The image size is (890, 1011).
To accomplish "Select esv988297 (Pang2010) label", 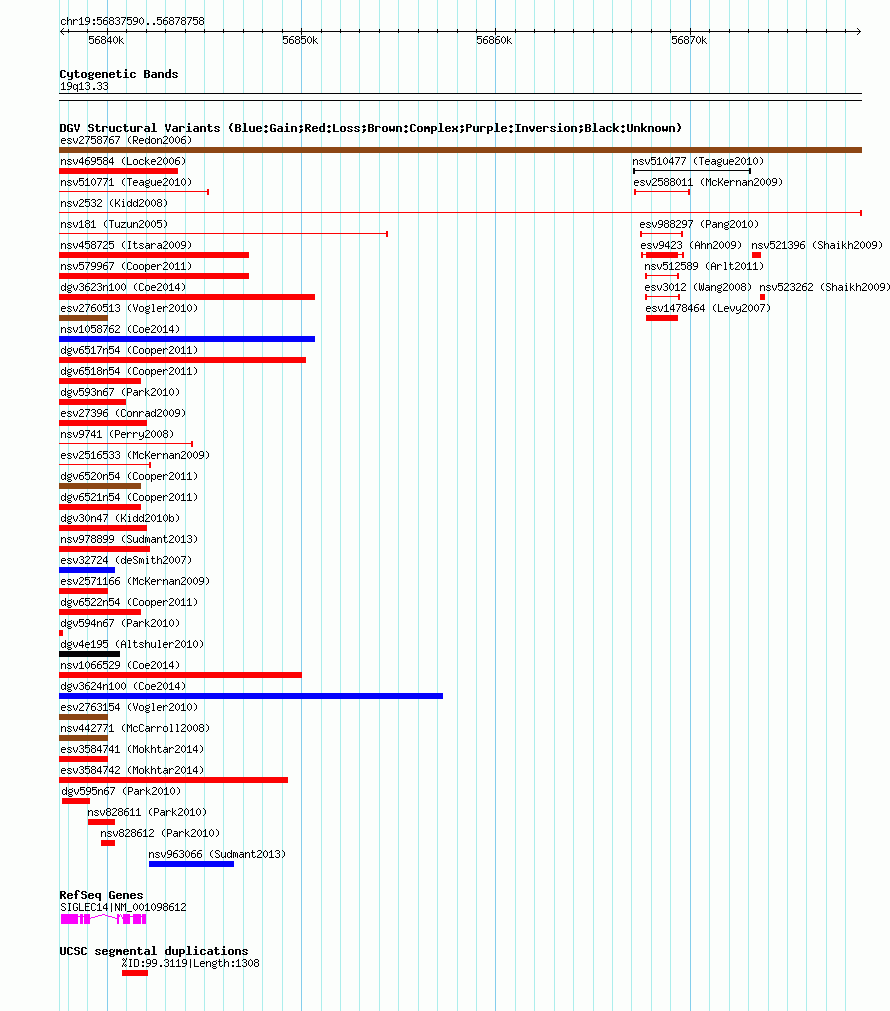I will 699,224.
